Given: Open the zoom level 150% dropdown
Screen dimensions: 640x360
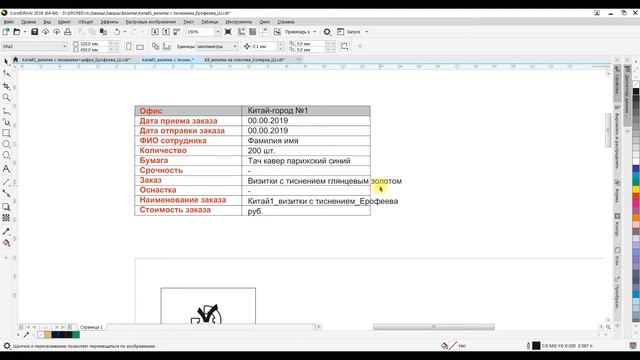Looking at the screenshot, I should (218, 31).
